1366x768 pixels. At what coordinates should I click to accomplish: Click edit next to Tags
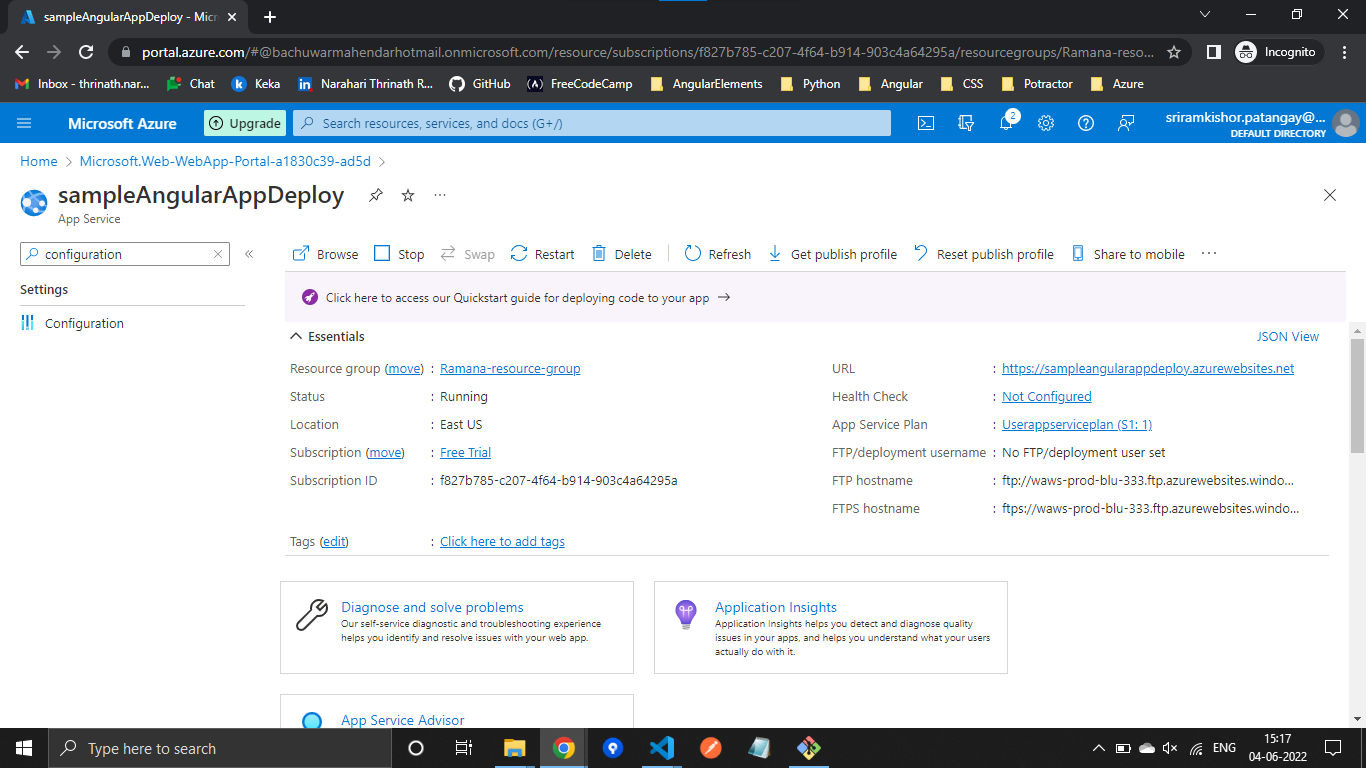pyautogui.click(x=334, y=542)
